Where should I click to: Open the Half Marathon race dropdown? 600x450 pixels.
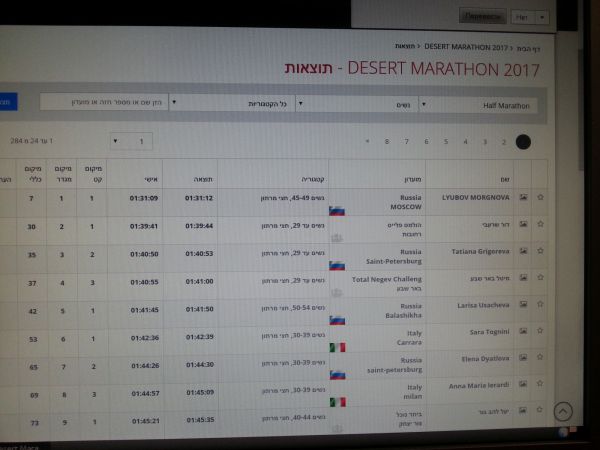point(478,105)
